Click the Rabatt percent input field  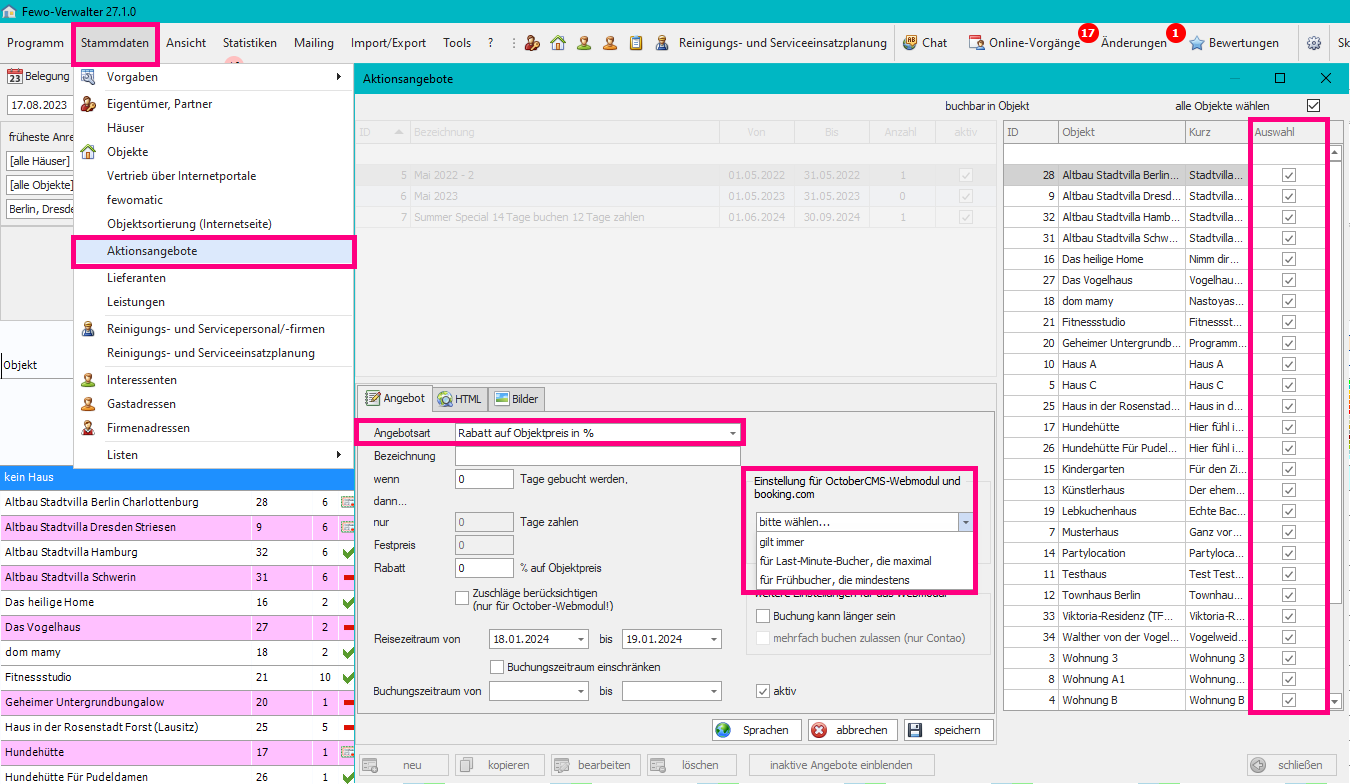tap(484, 567)
